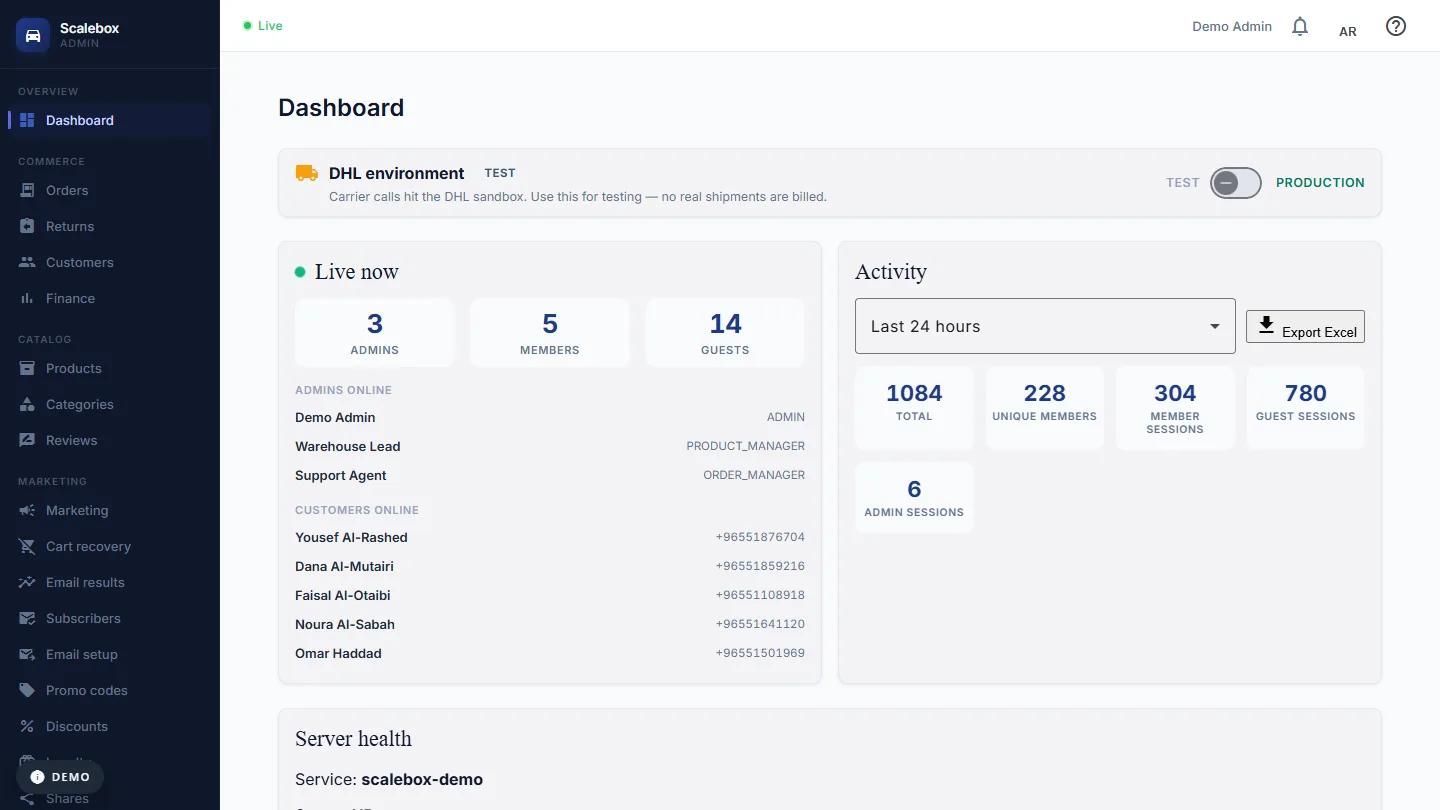1440x810 pixels.
Task: Open Promo codes in the sidebar
Action: (x=110, y=690)
